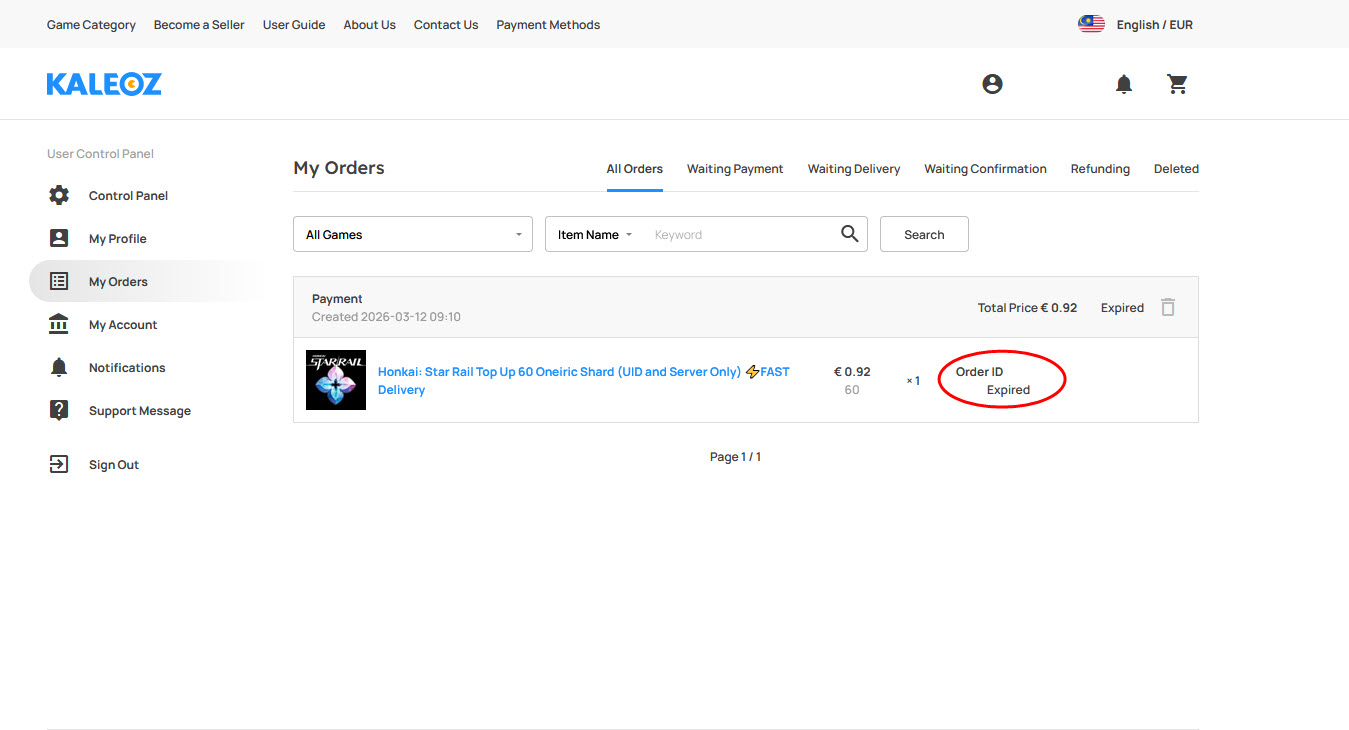Screen dimensions: 1349x730
Task: Open the Honkai: Star Rail Top Up link
Action: point(560,372)
